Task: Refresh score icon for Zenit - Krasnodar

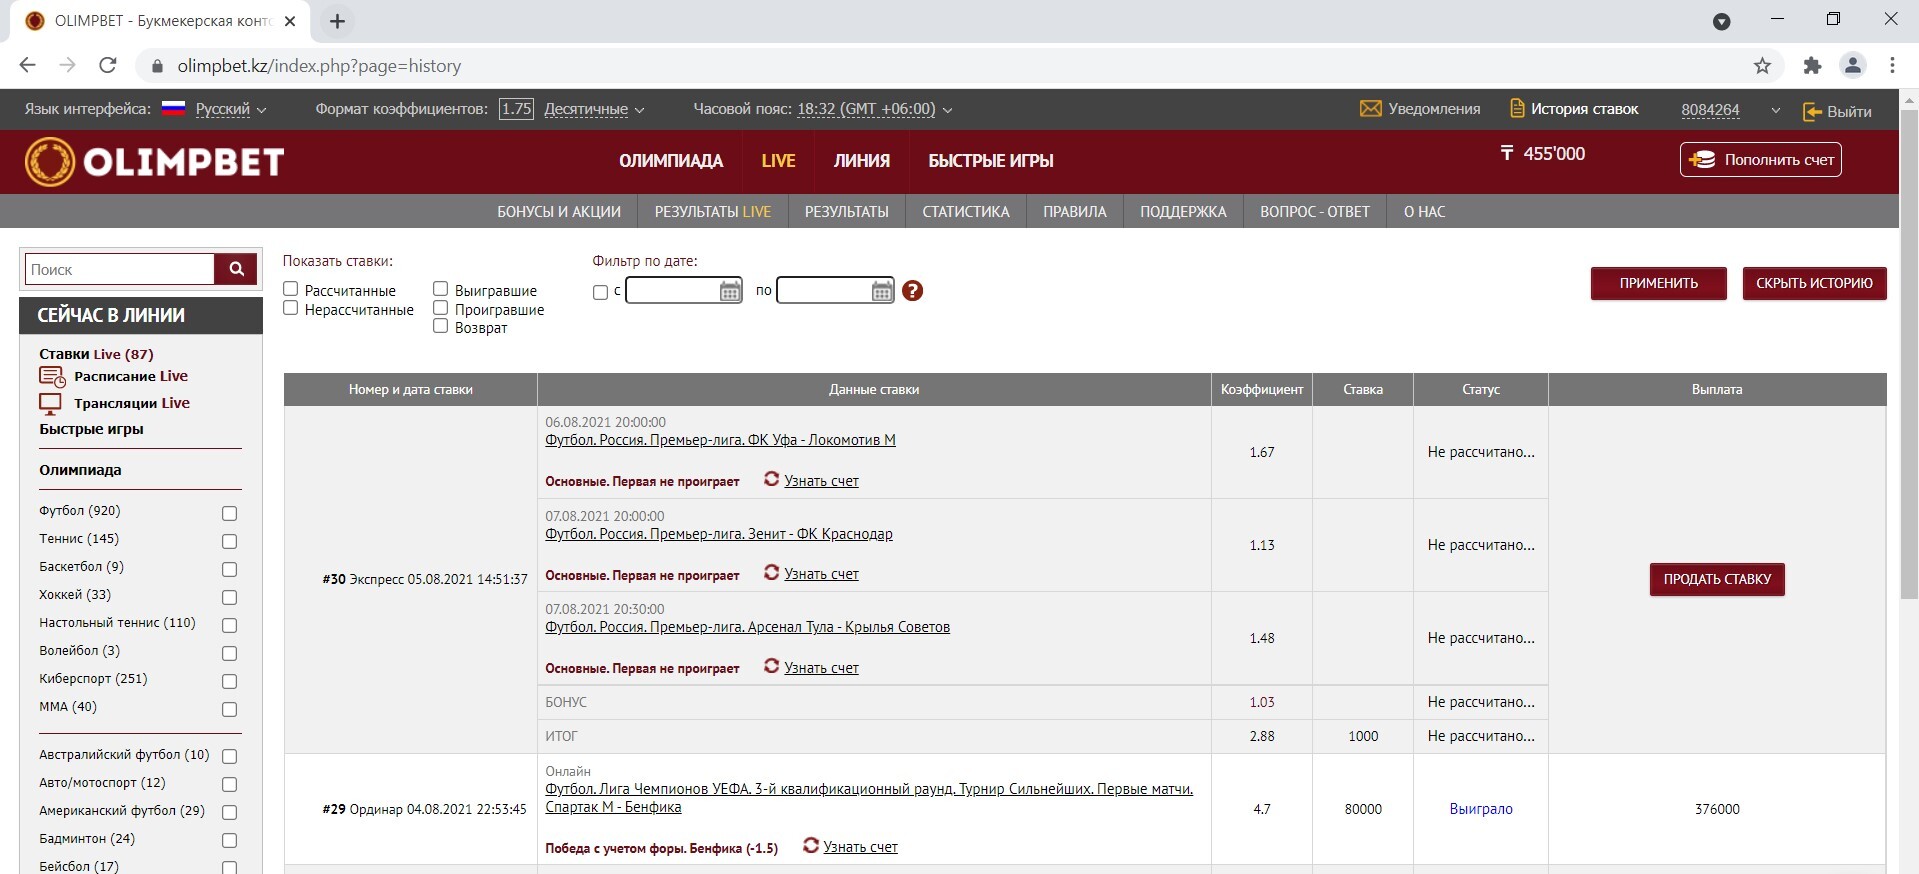Action: point(771,572)
